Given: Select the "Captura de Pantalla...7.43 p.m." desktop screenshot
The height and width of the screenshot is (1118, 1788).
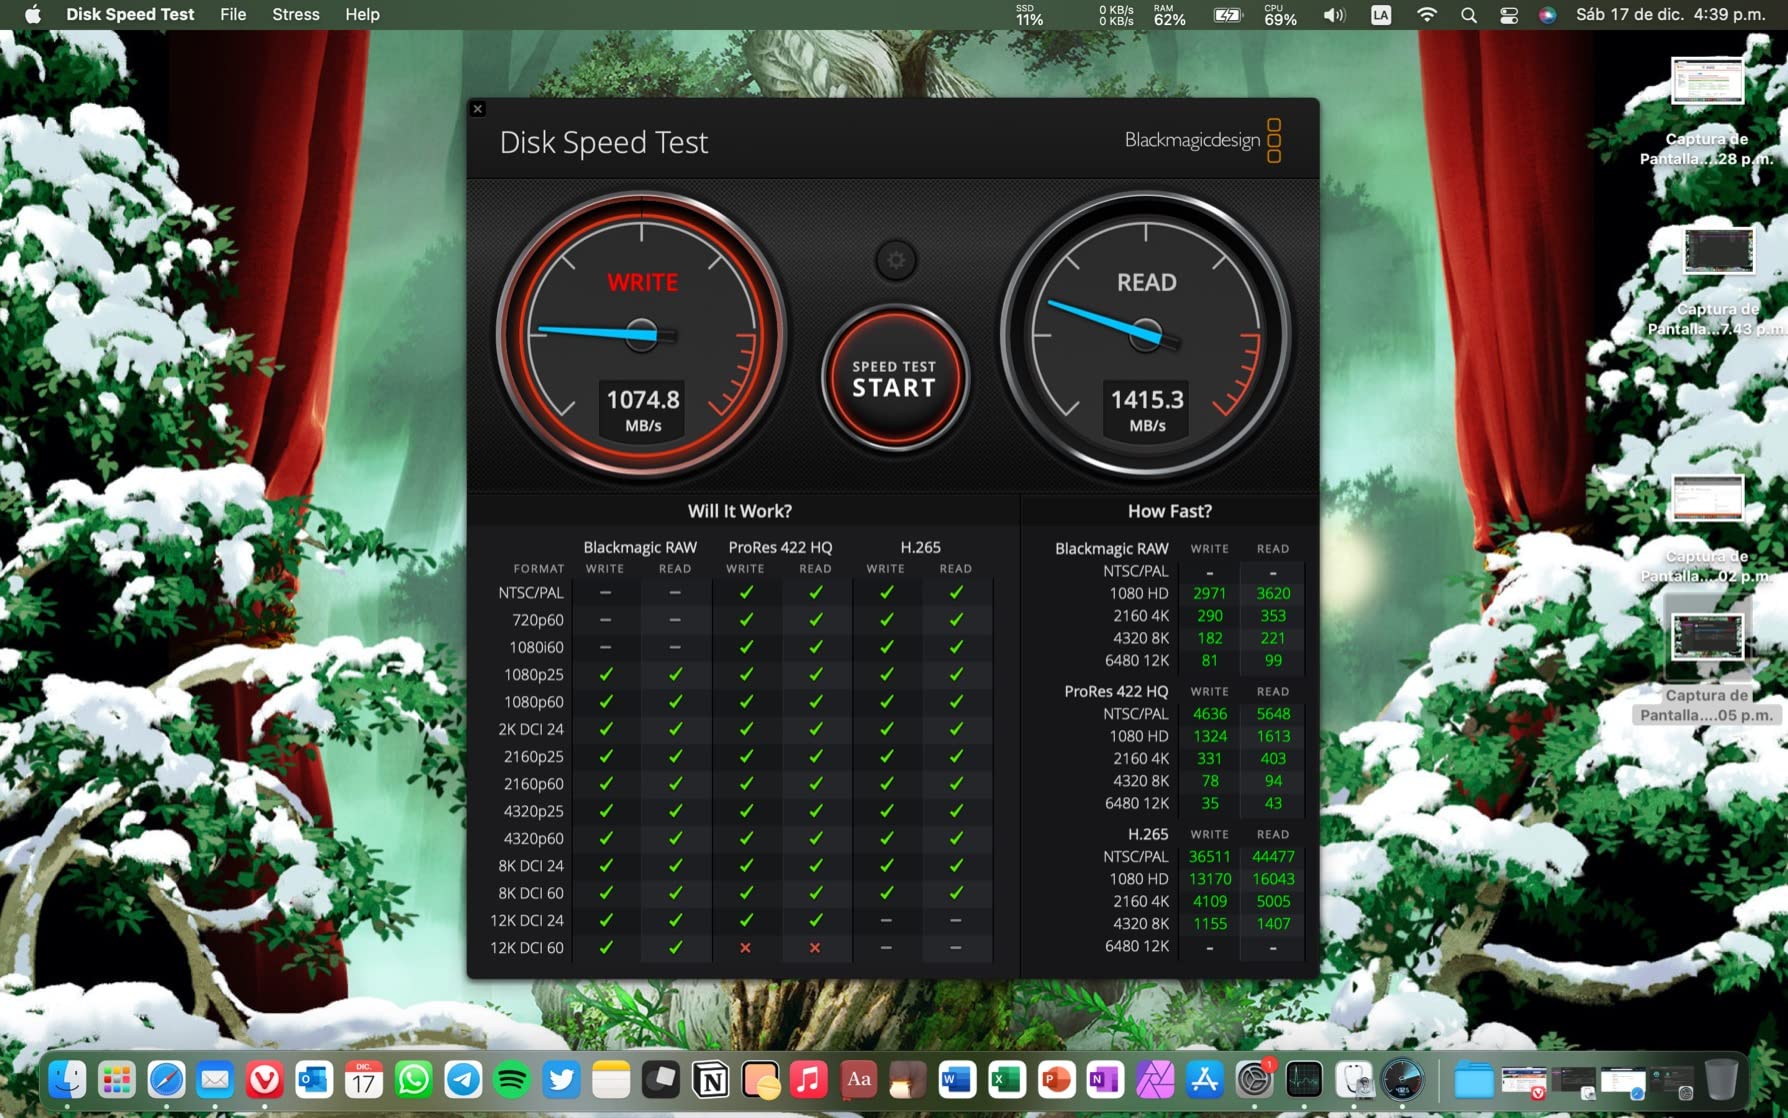Looking at the screenshot, I should tap(1717, 281).
